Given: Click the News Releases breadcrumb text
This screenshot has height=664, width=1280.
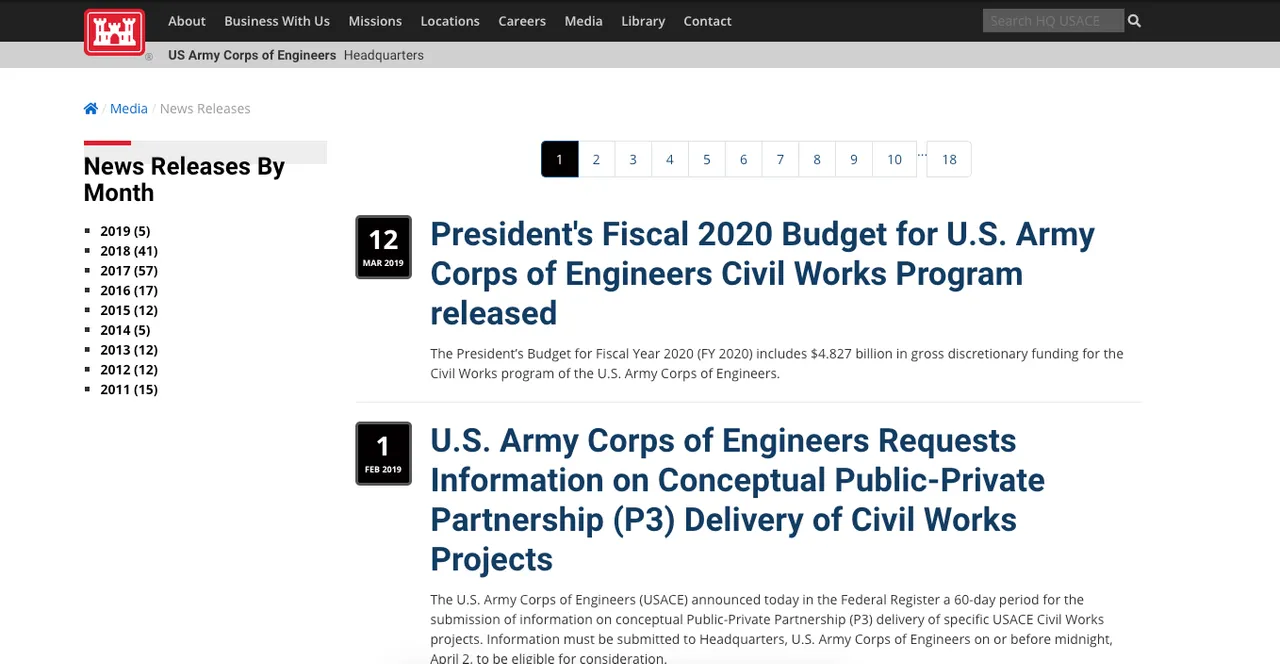Looking at the screenshot, I should click(x=205, y=108).
